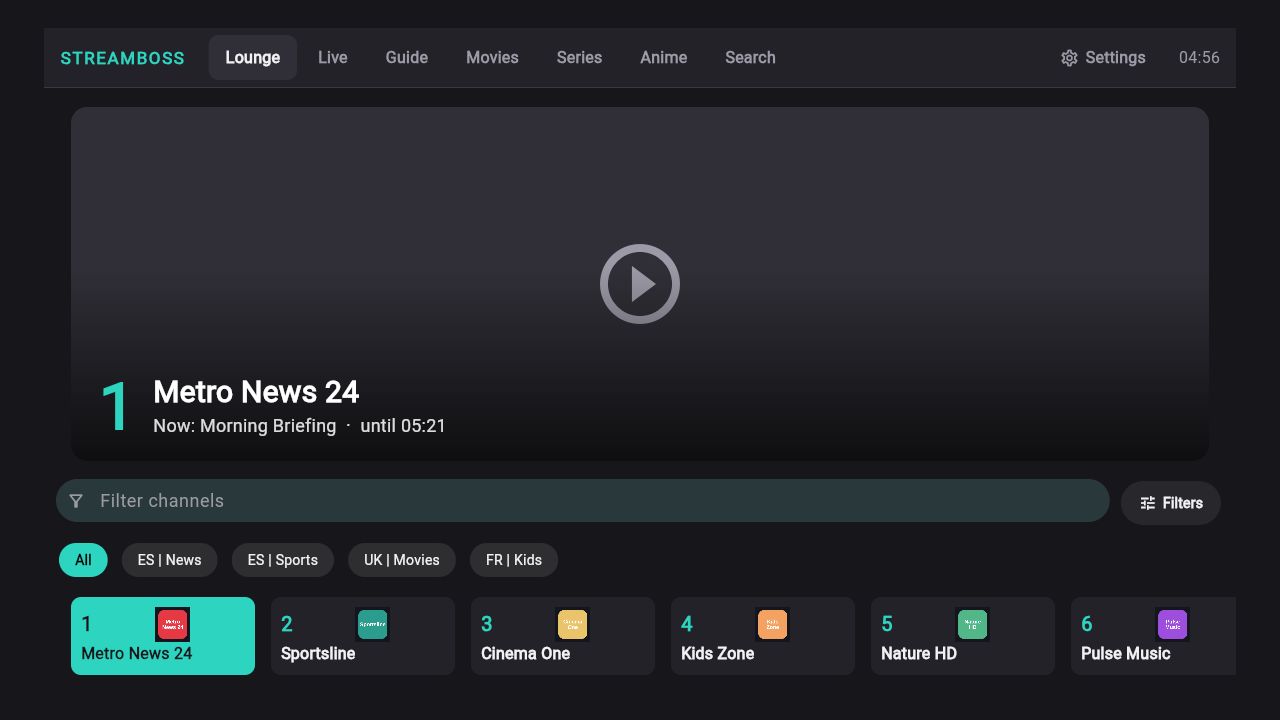The height and width of the screenshot is (720, 1280).
Task: Select the Pulse Music channel name
Action: [1126, 654]
